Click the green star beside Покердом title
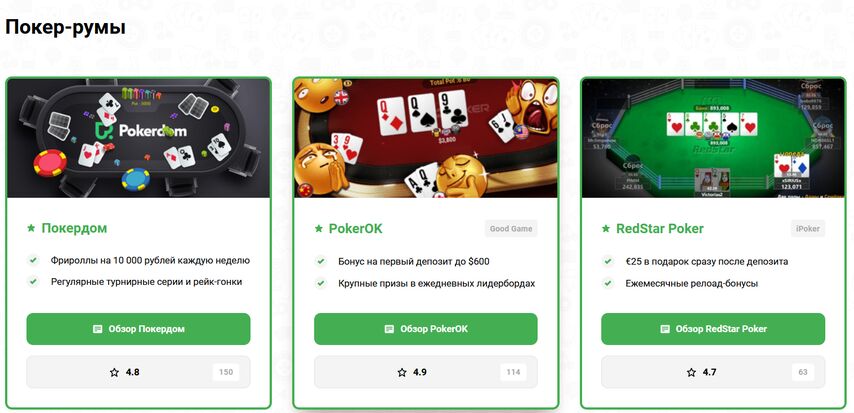 (x=32, y=228)
